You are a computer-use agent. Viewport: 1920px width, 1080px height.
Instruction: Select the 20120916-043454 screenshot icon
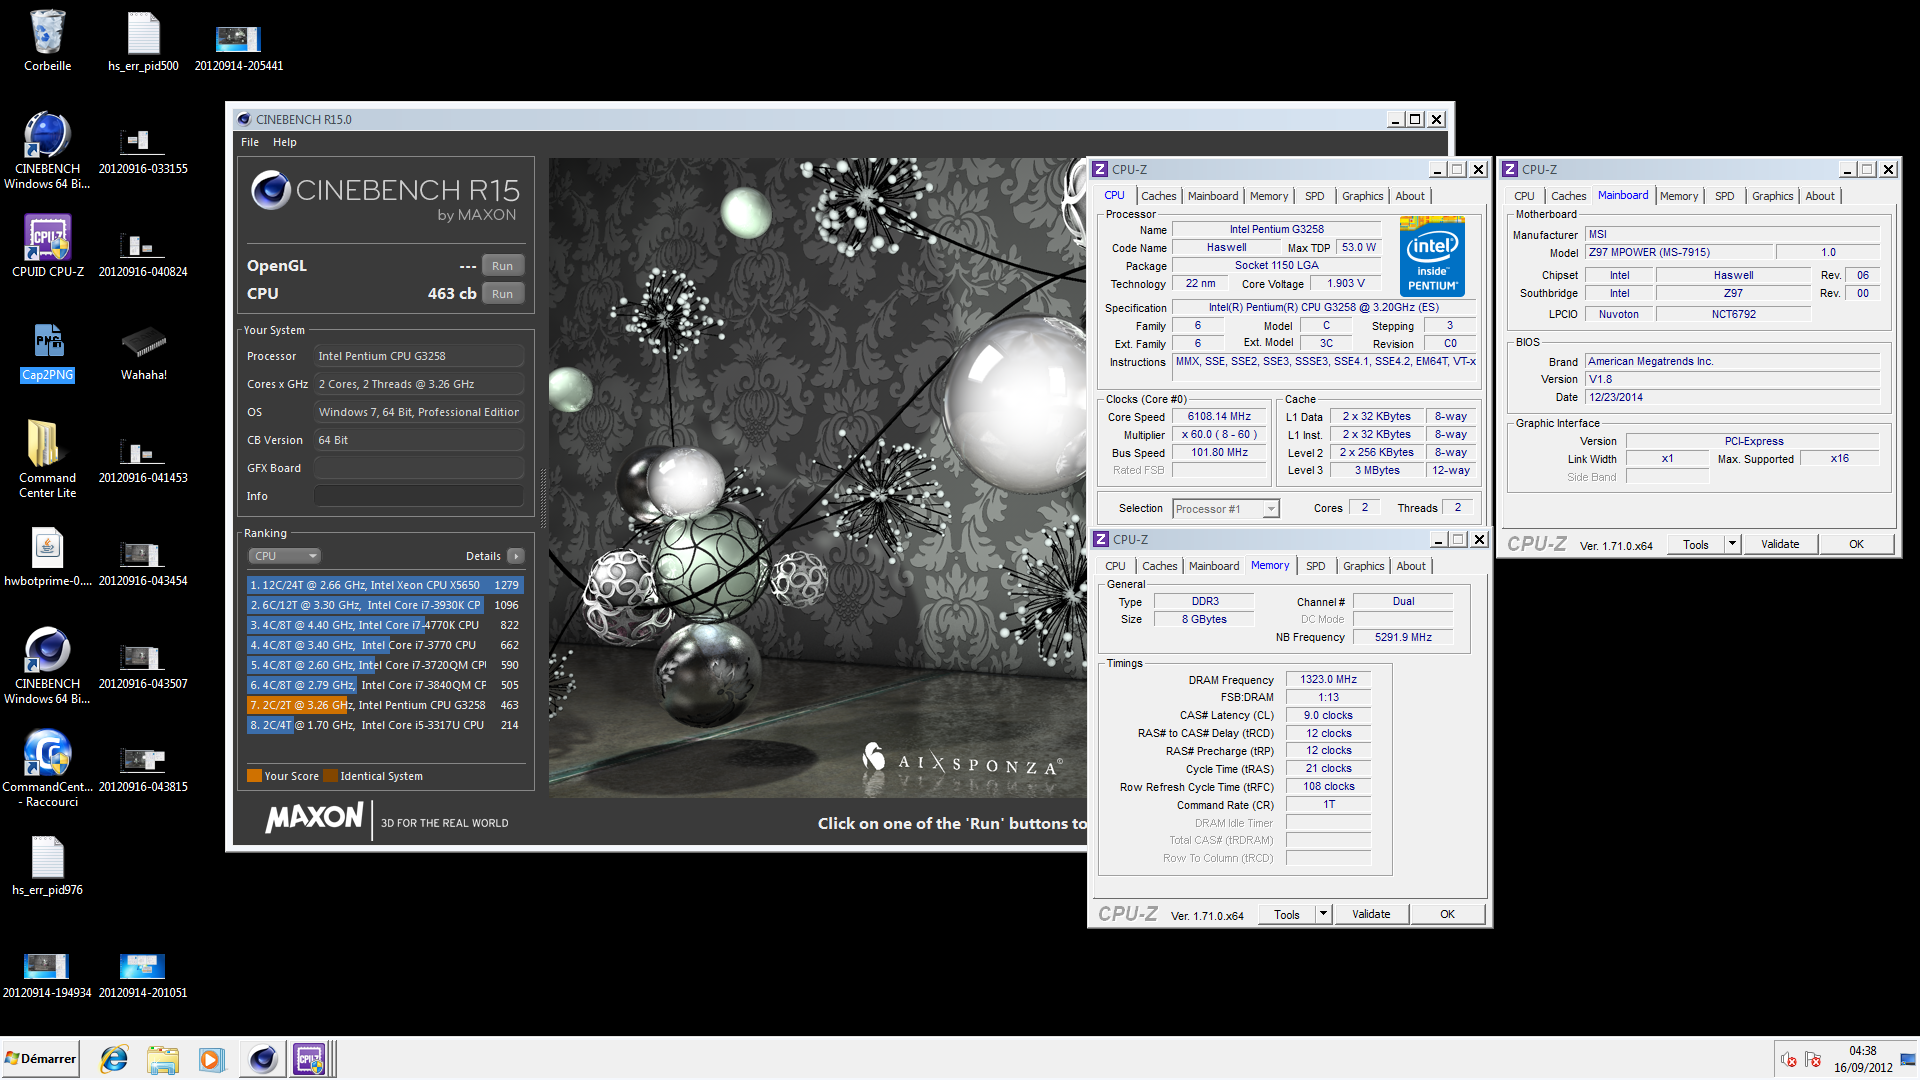[143, 554]
